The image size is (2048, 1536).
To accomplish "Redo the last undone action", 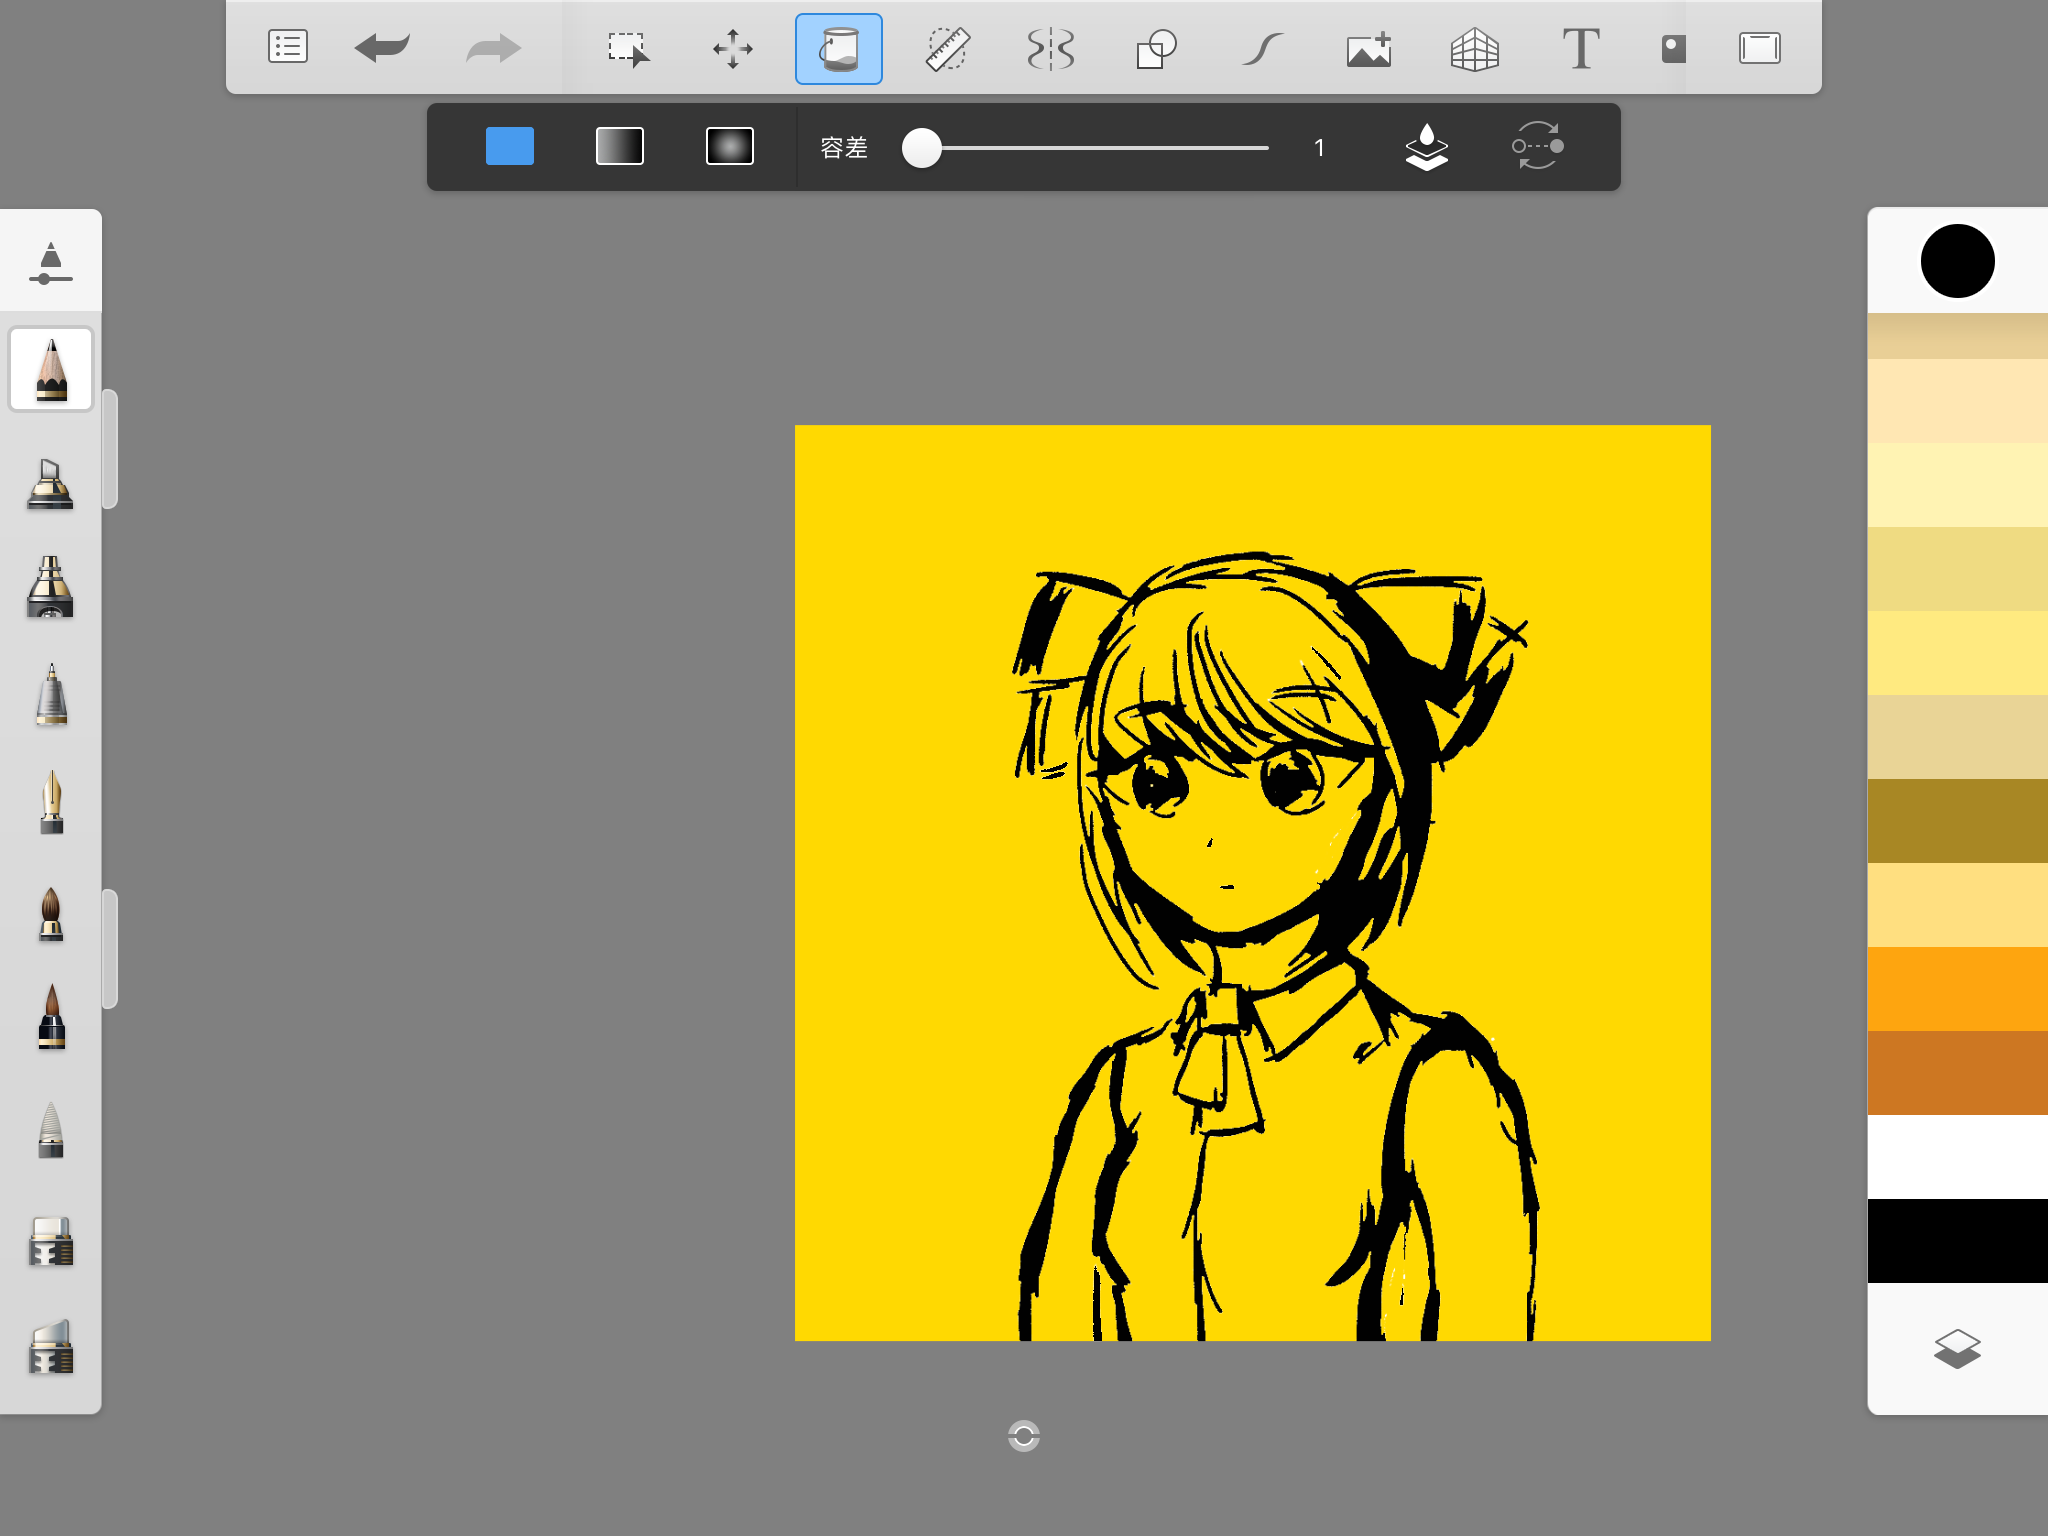I will 492,47.
